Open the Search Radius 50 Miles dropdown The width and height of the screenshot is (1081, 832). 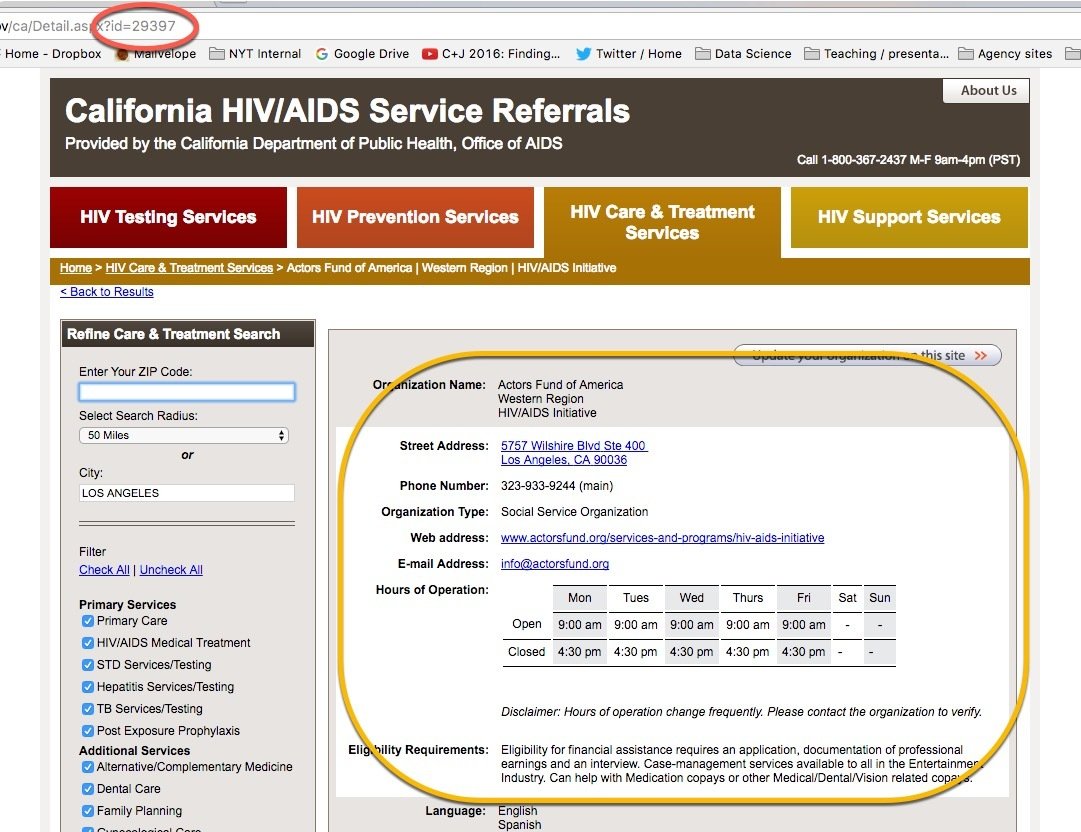pos(183,435)
